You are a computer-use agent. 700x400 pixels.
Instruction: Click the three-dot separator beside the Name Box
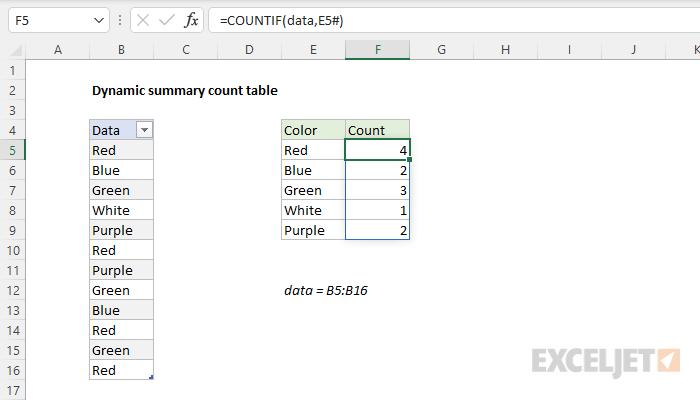click(119, 20)
